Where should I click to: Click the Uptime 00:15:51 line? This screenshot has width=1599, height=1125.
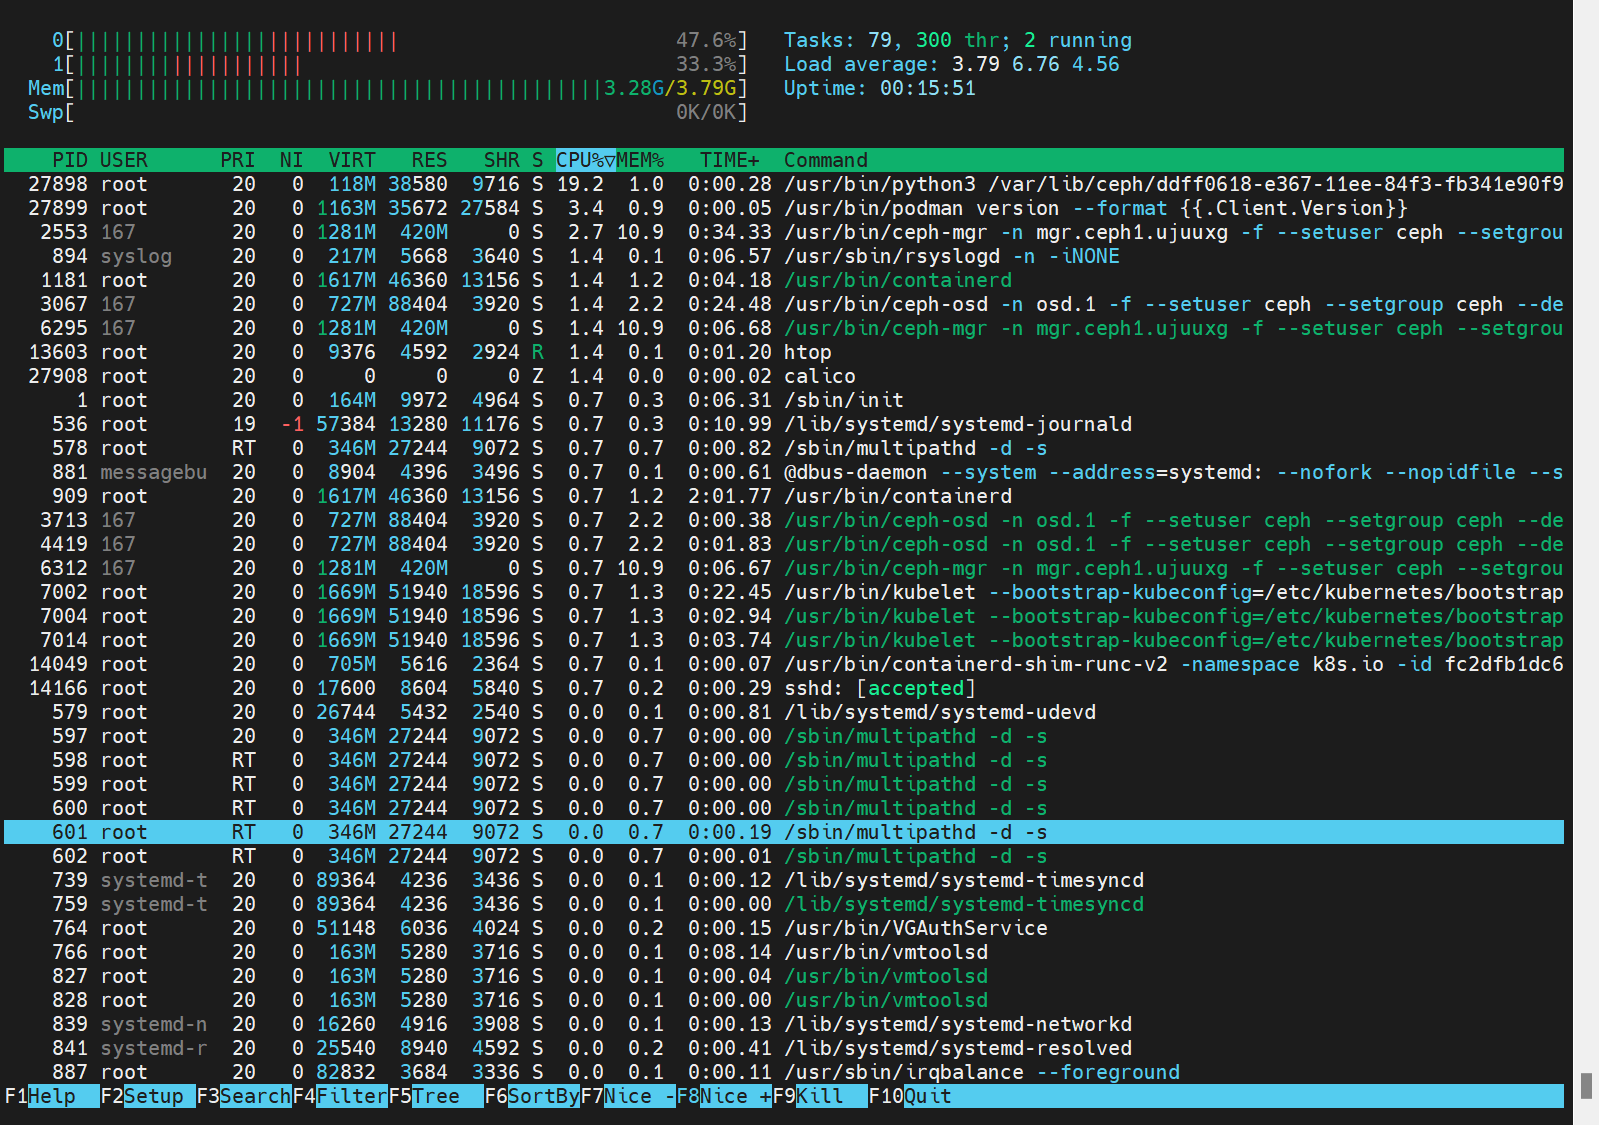coord(879,88)
